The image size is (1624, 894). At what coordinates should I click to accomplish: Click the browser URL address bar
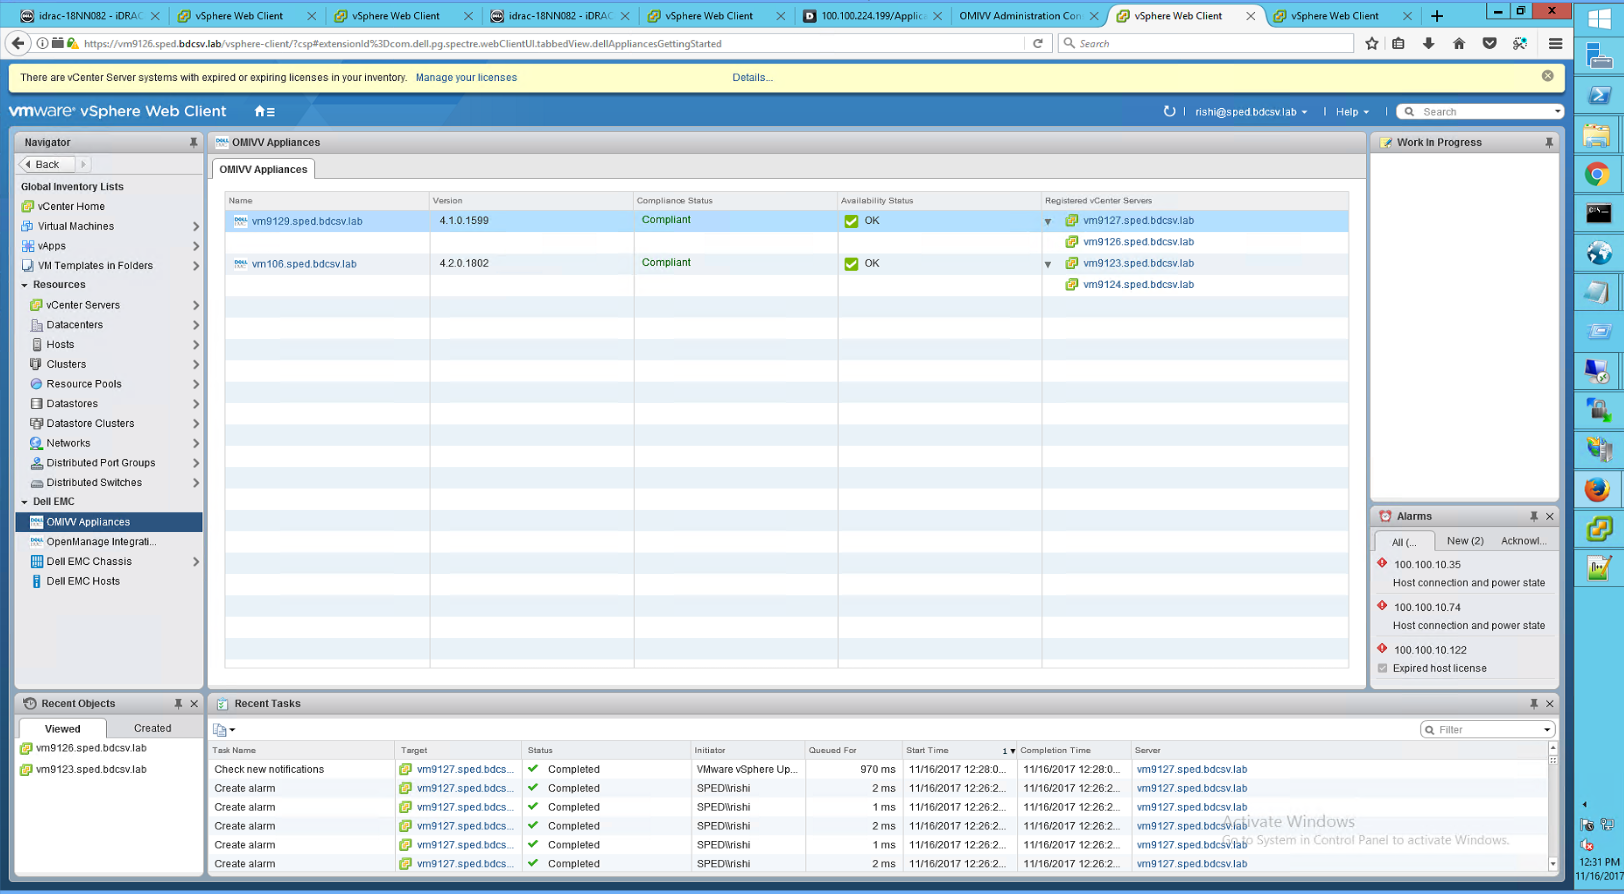point(550,43)
